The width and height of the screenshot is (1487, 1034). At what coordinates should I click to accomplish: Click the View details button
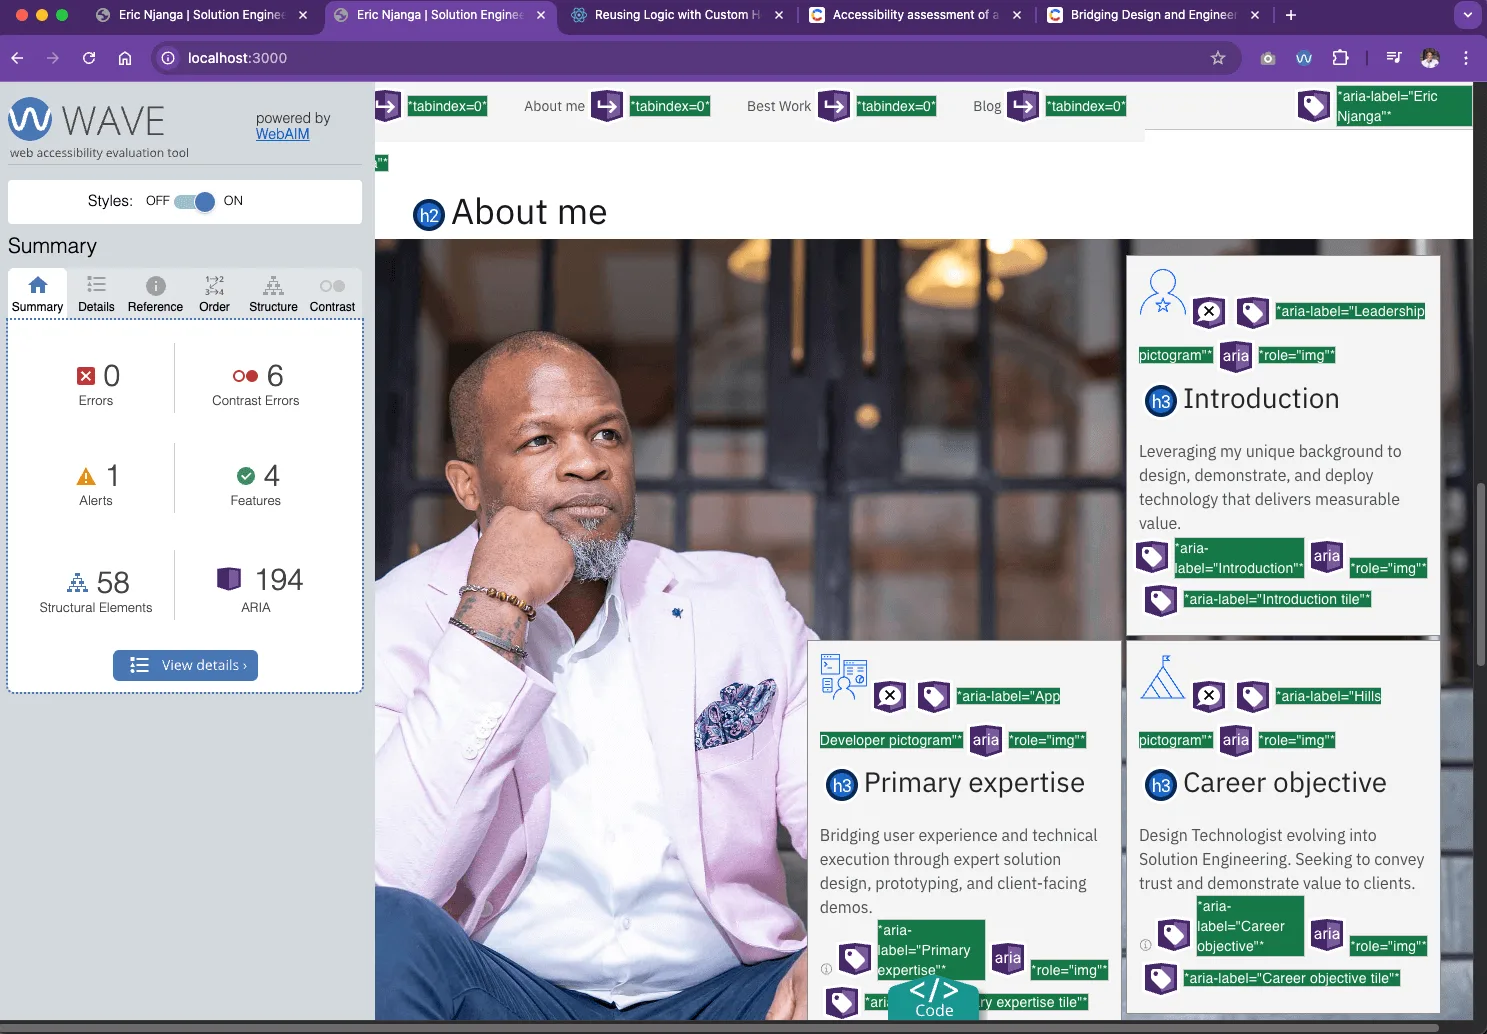click(185, 665)
